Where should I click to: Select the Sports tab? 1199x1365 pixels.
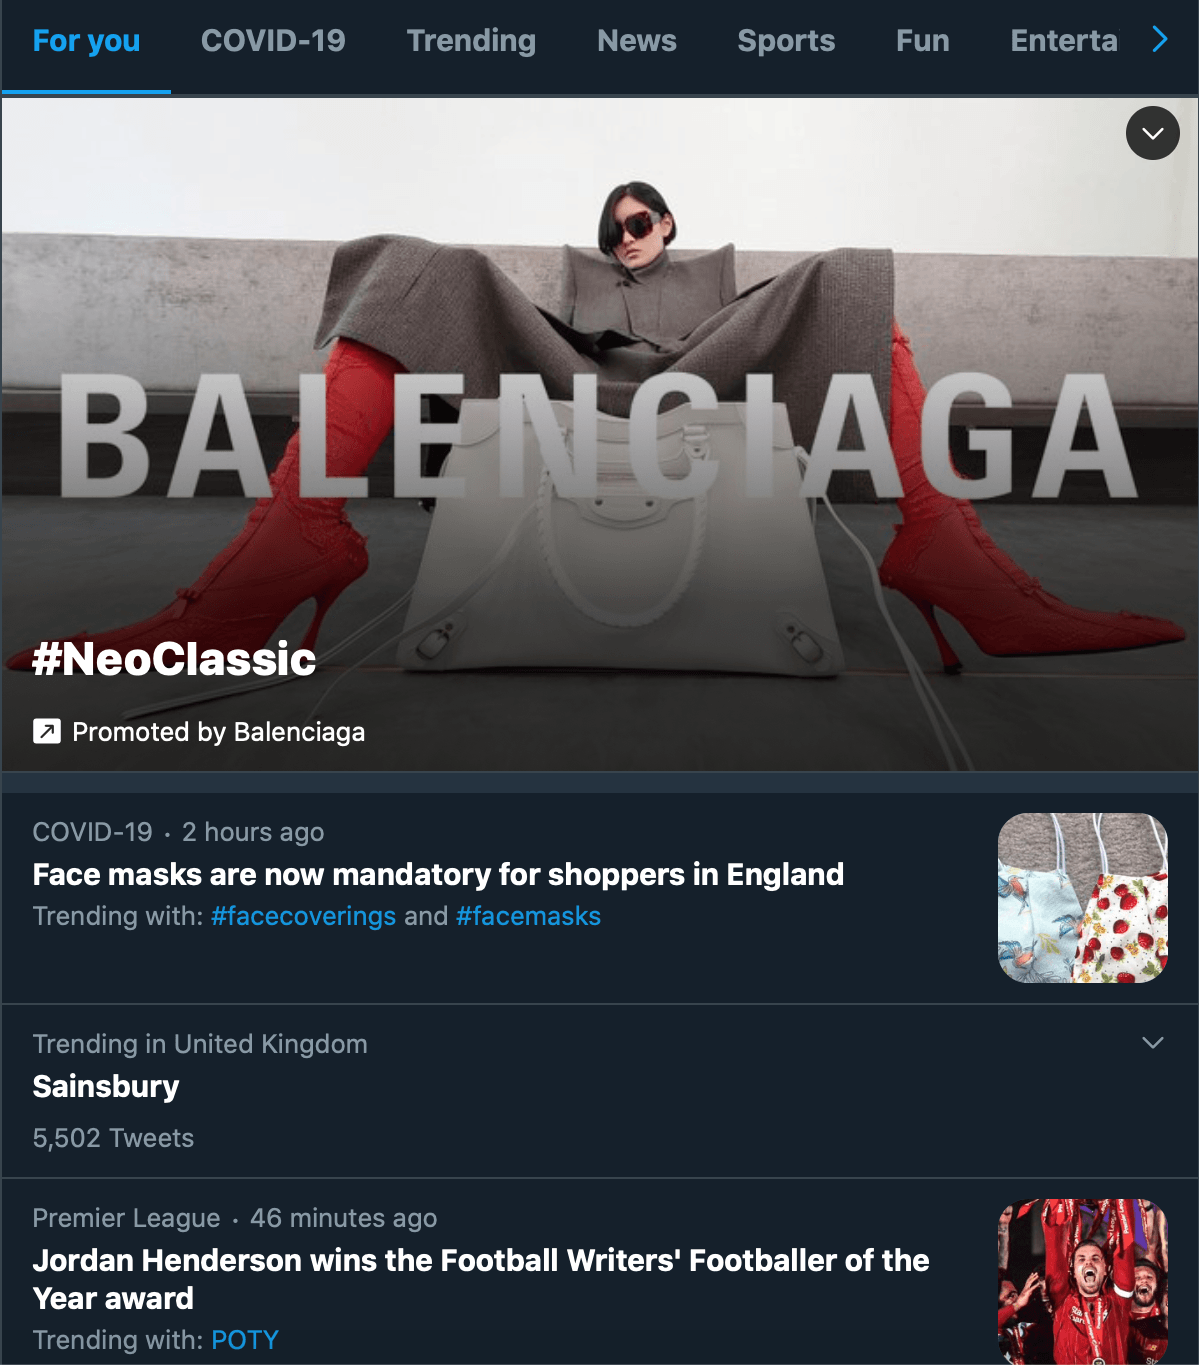pos(786,41)
